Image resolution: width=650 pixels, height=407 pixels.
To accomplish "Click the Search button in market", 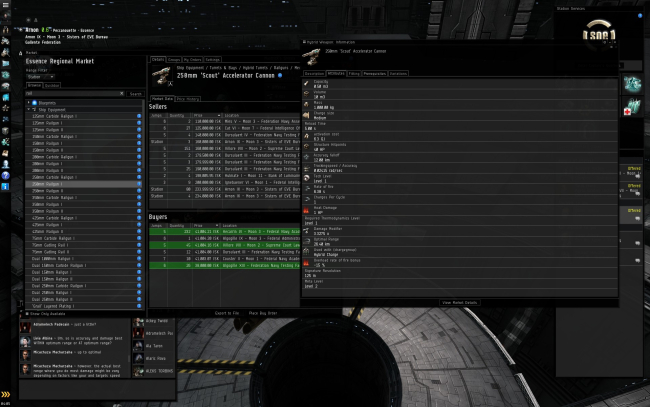I will 136,94.
